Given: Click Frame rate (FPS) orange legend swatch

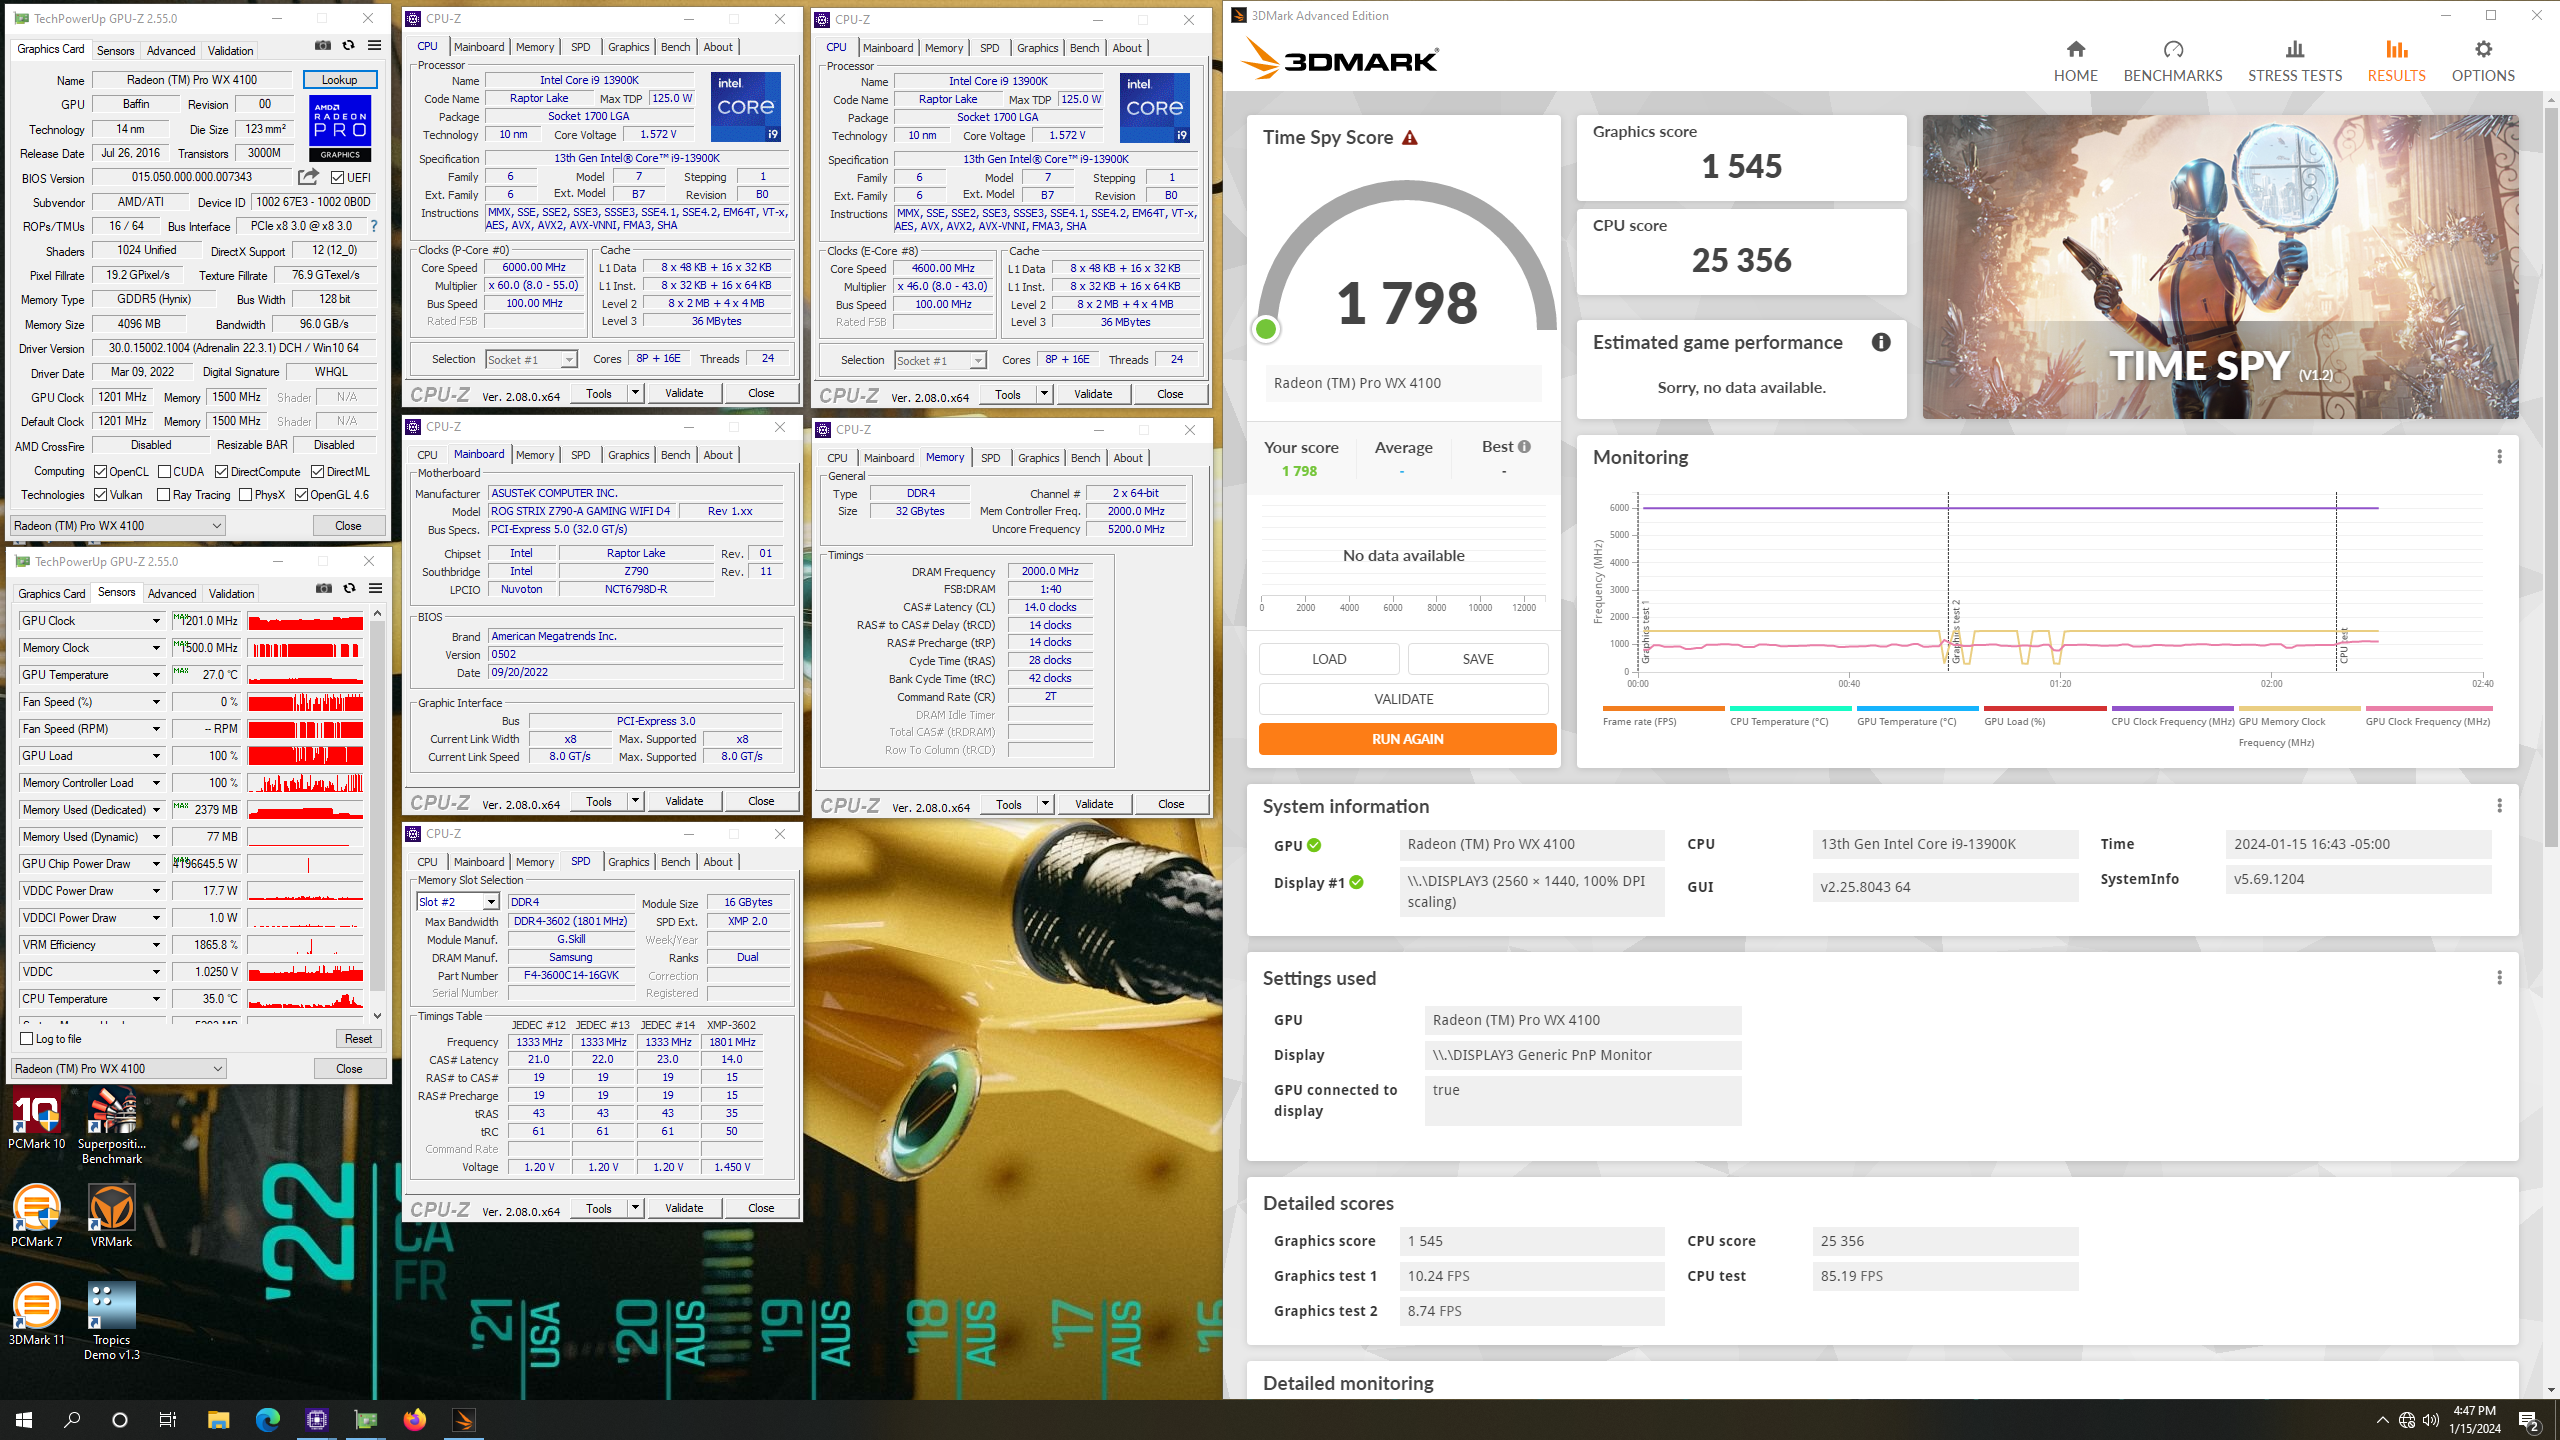Looking at the screenshot, I should coord(1663,708).
